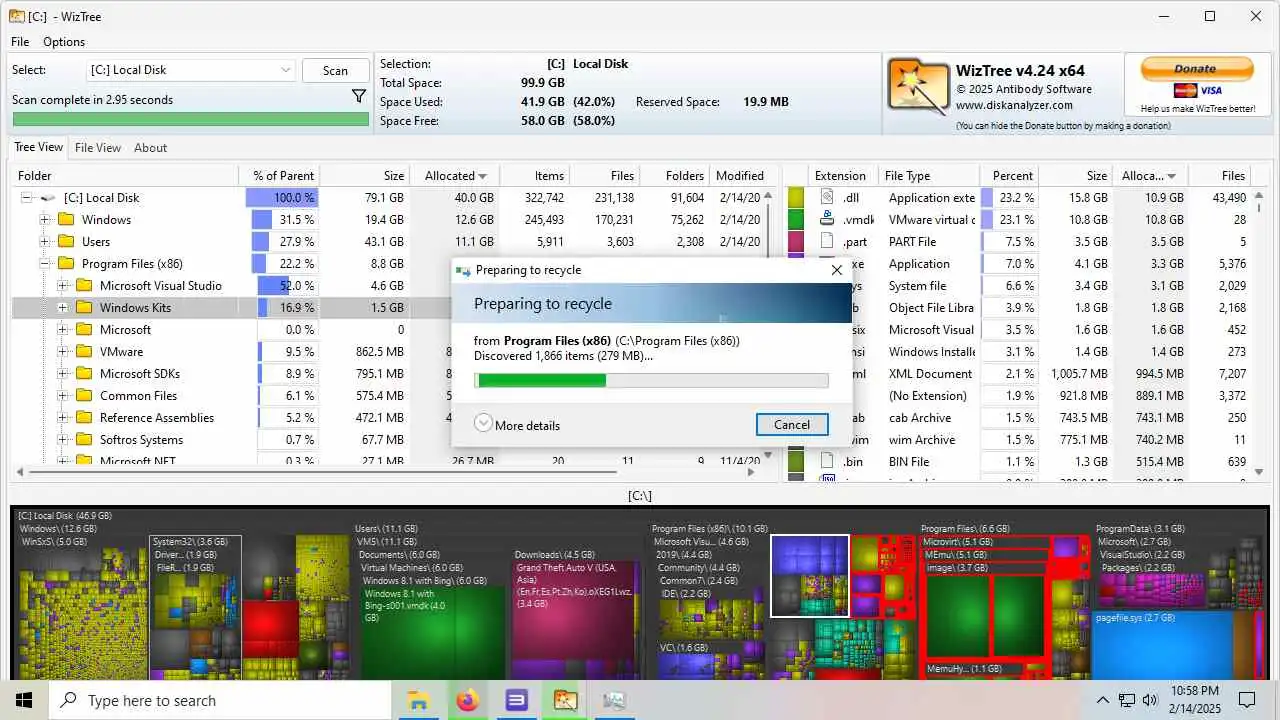
Task: Expand the Windows folder node
Action: point(45,220)
